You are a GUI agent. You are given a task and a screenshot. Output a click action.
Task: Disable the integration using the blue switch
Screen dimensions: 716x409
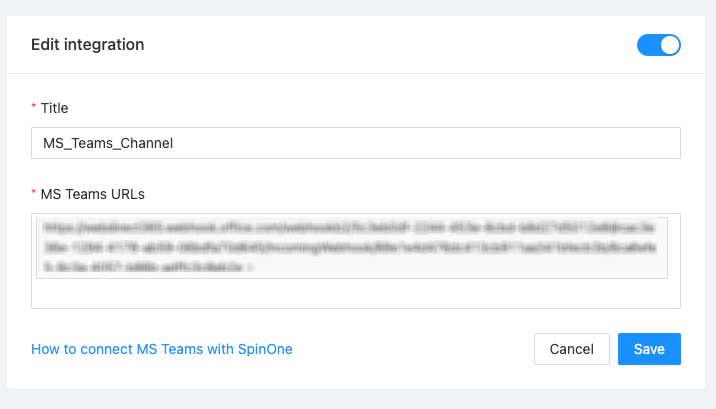(658, 45)
